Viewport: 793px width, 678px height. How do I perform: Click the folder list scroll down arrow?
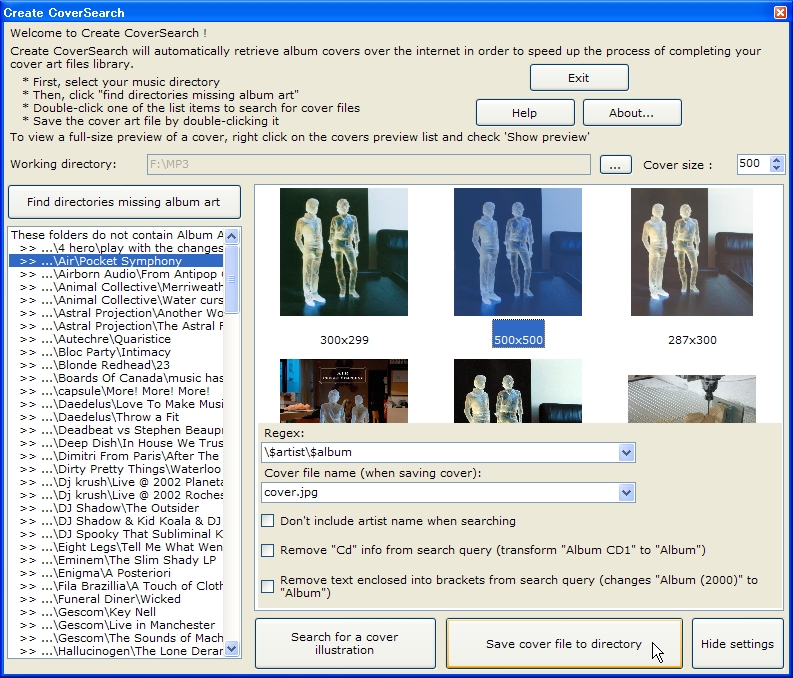coord(232,648)
